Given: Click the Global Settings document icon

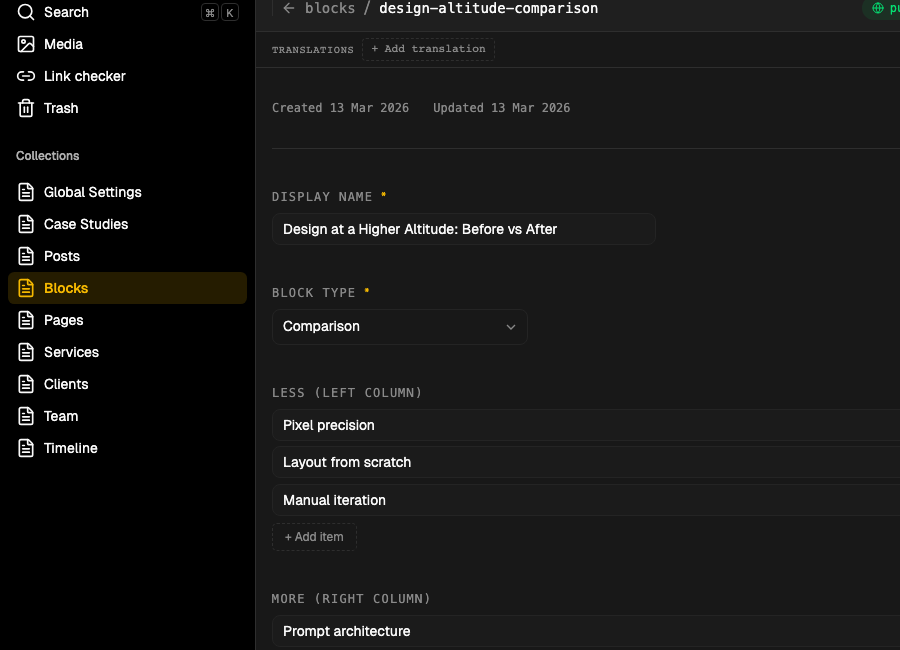Looking at the screenshot, I should click(x=24, y=192).
